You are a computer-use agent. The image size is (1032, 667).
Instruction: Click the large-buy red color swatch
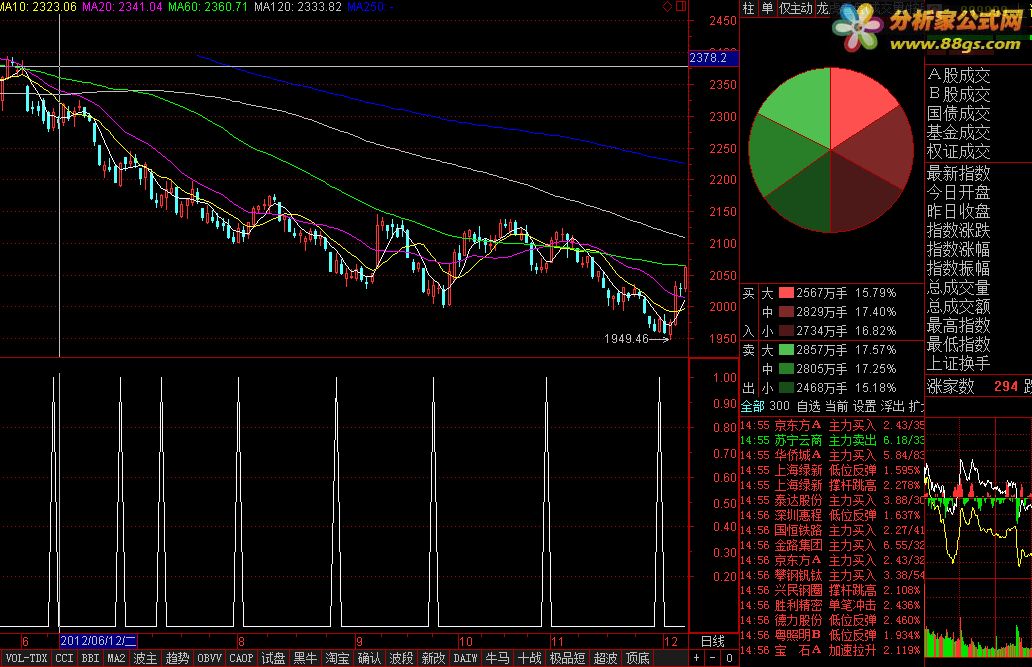point(786,292)
